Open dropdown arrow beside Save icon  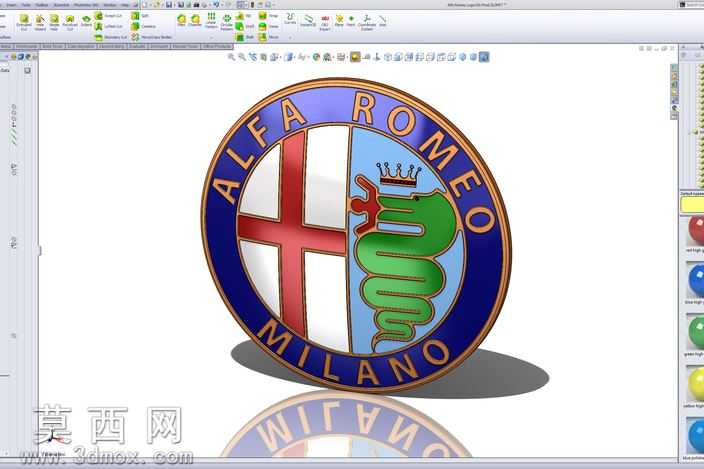pyautogui.click(x=175, y=5)
